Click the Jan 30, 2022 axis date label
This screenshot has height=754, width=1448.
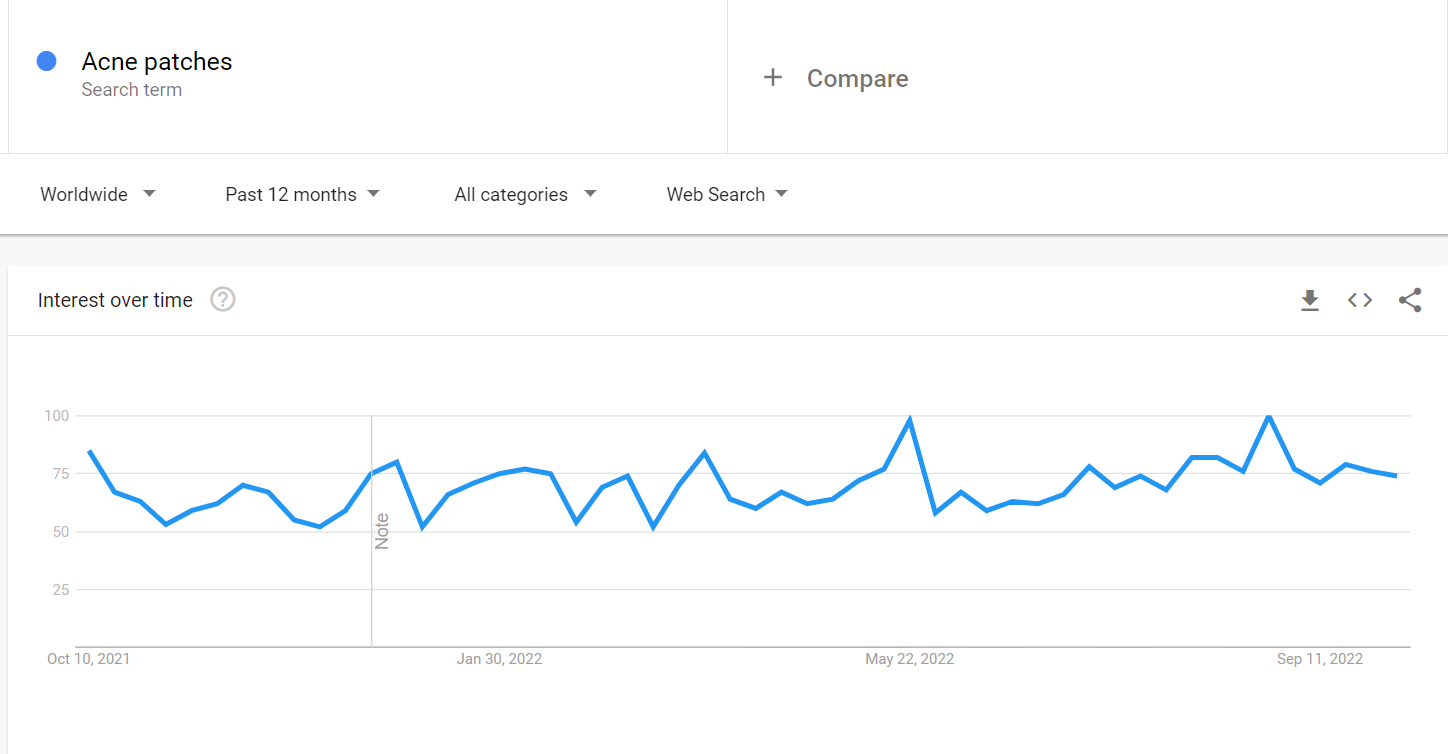point(499,659)
